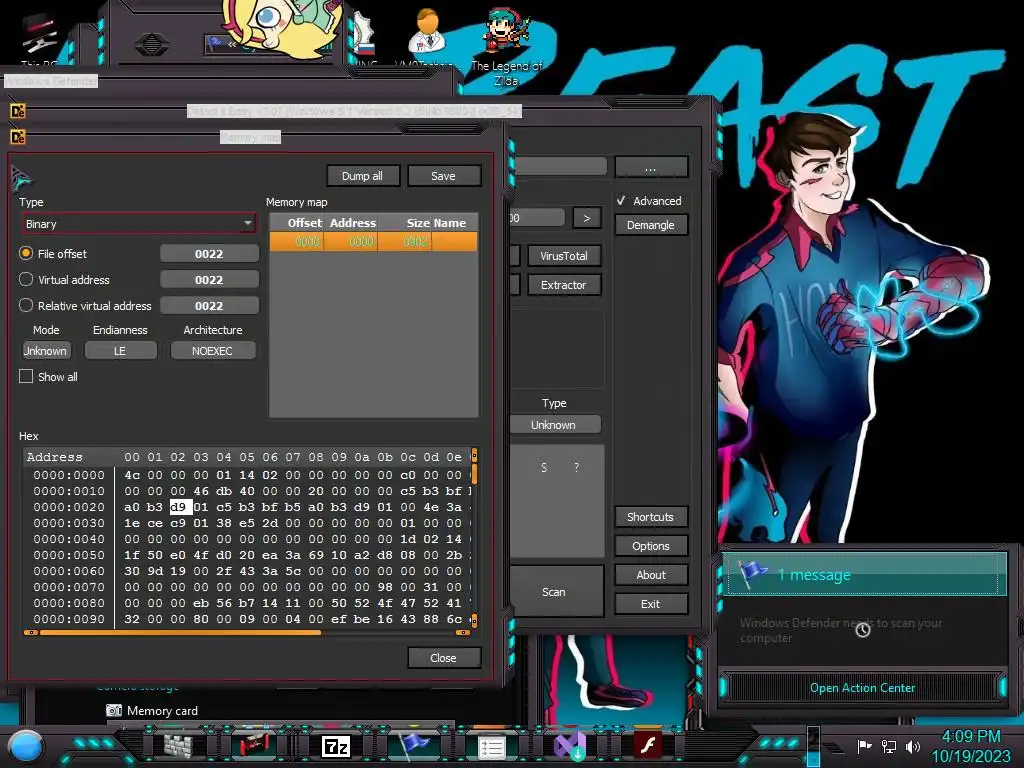Uncheck the Advanced checkbox
The height and width of the screenshot is (768, 1024).
pos(621,200)
